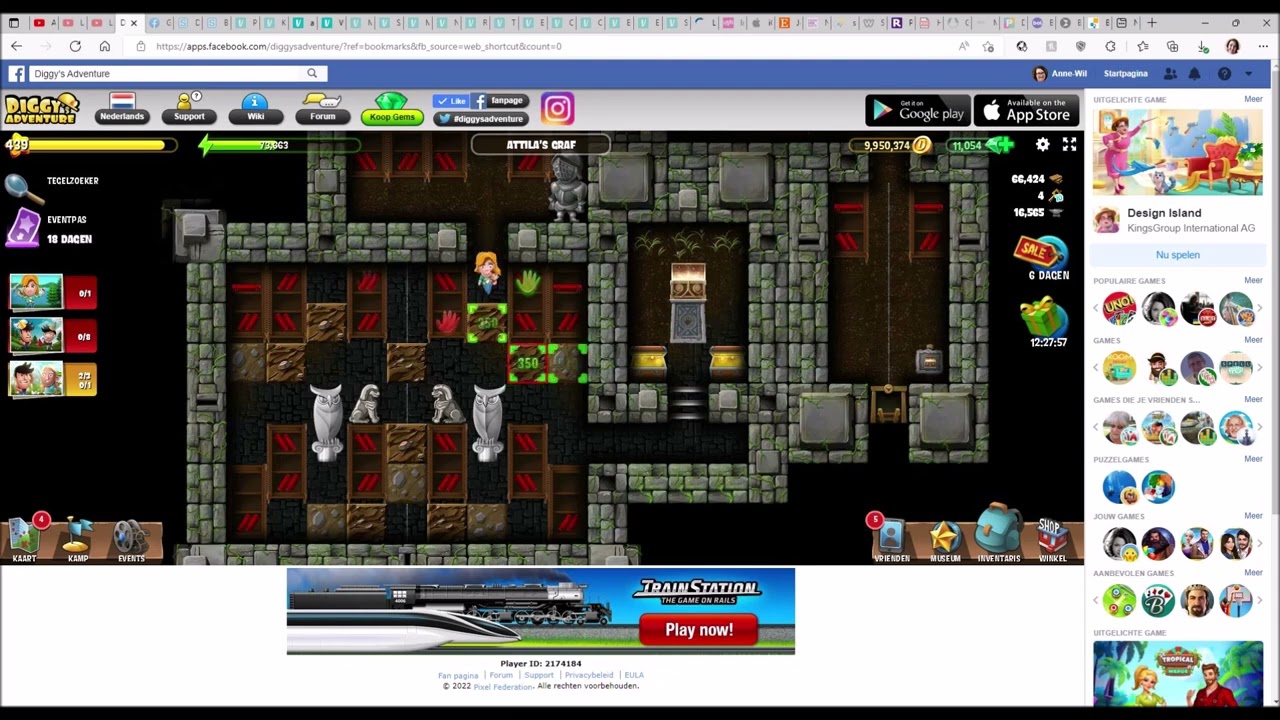Viewport: 1280px width, 720px height.
Task: Open a new browser tab
Action: pos(1152,23)
